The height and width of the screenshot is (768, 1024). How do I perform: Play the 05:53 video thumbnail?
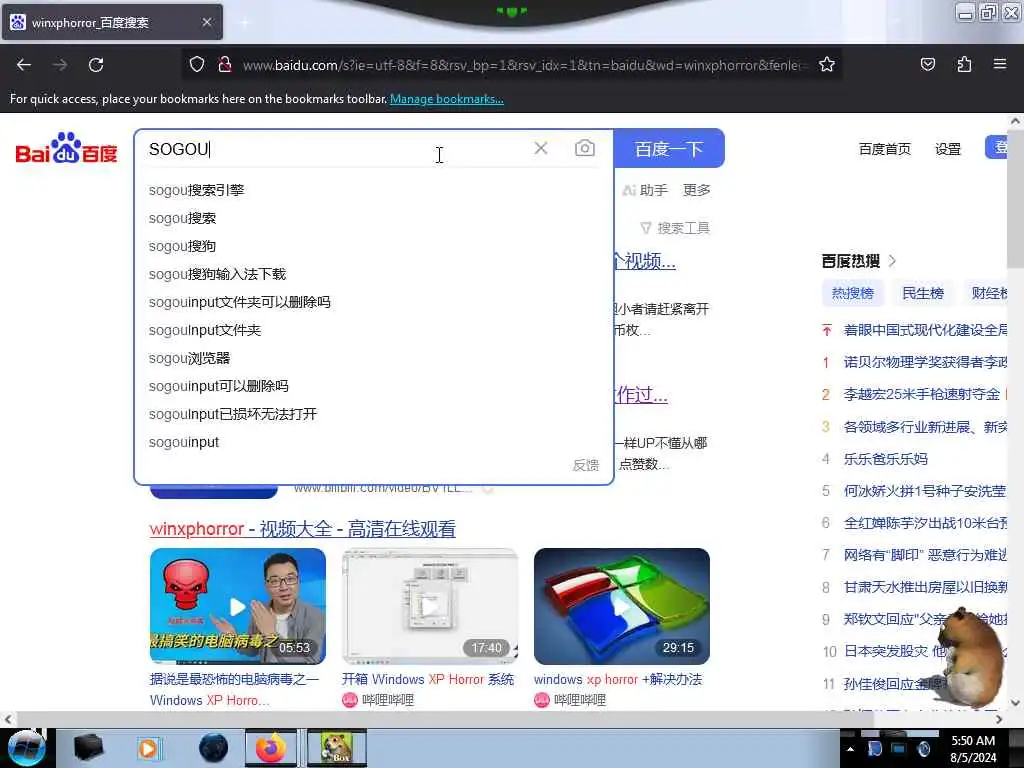(238, 606)
